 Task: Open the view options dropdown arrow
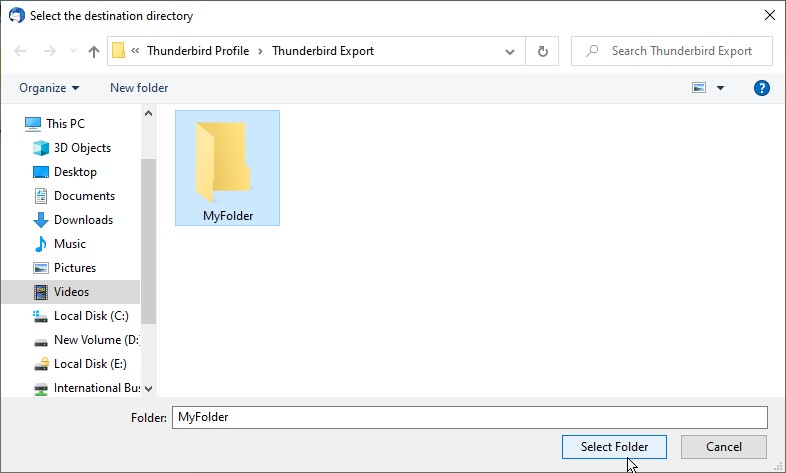click(720, 88)
